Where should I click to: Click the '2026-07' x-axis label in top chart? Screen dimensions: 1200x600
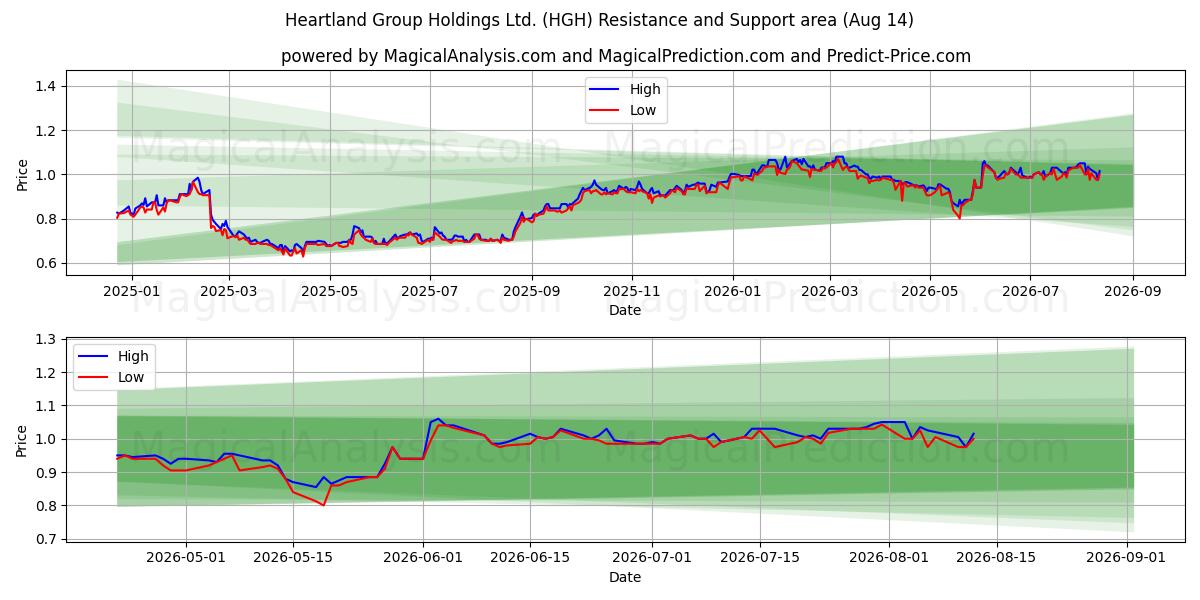coord(1030,291)
